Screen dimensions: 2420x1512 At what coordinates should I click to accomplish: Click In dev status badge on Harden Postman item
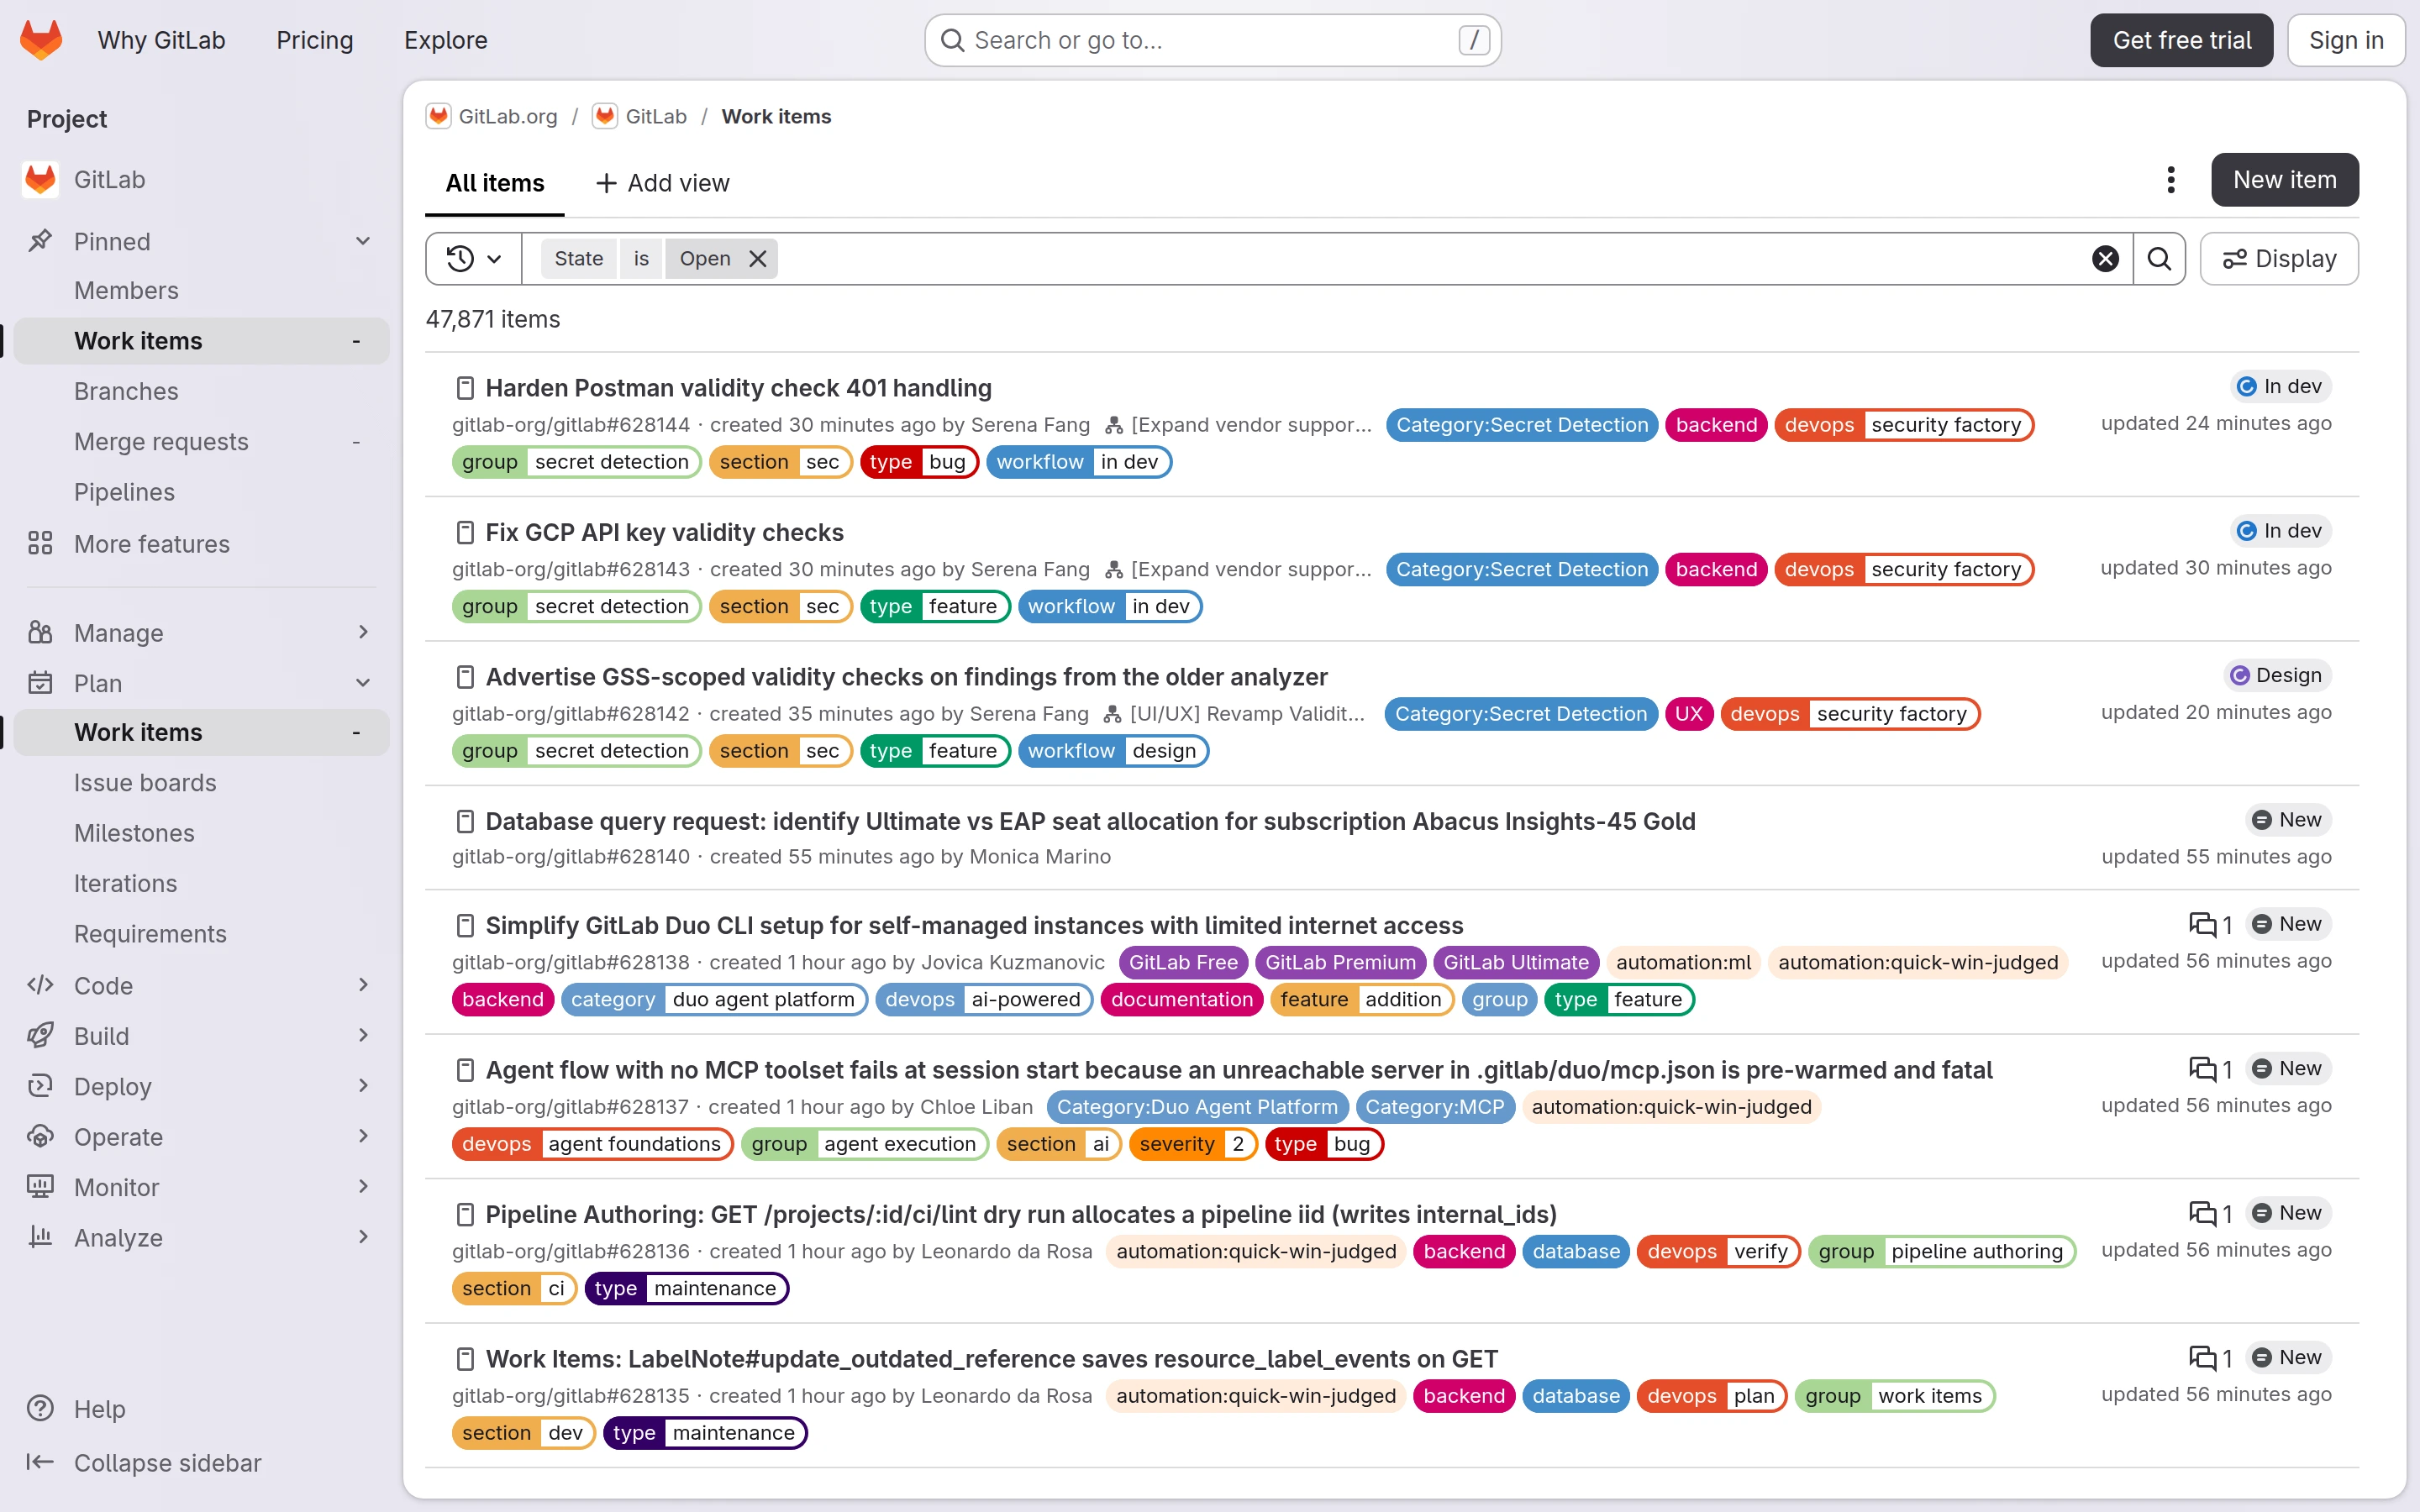(2281, 386)
